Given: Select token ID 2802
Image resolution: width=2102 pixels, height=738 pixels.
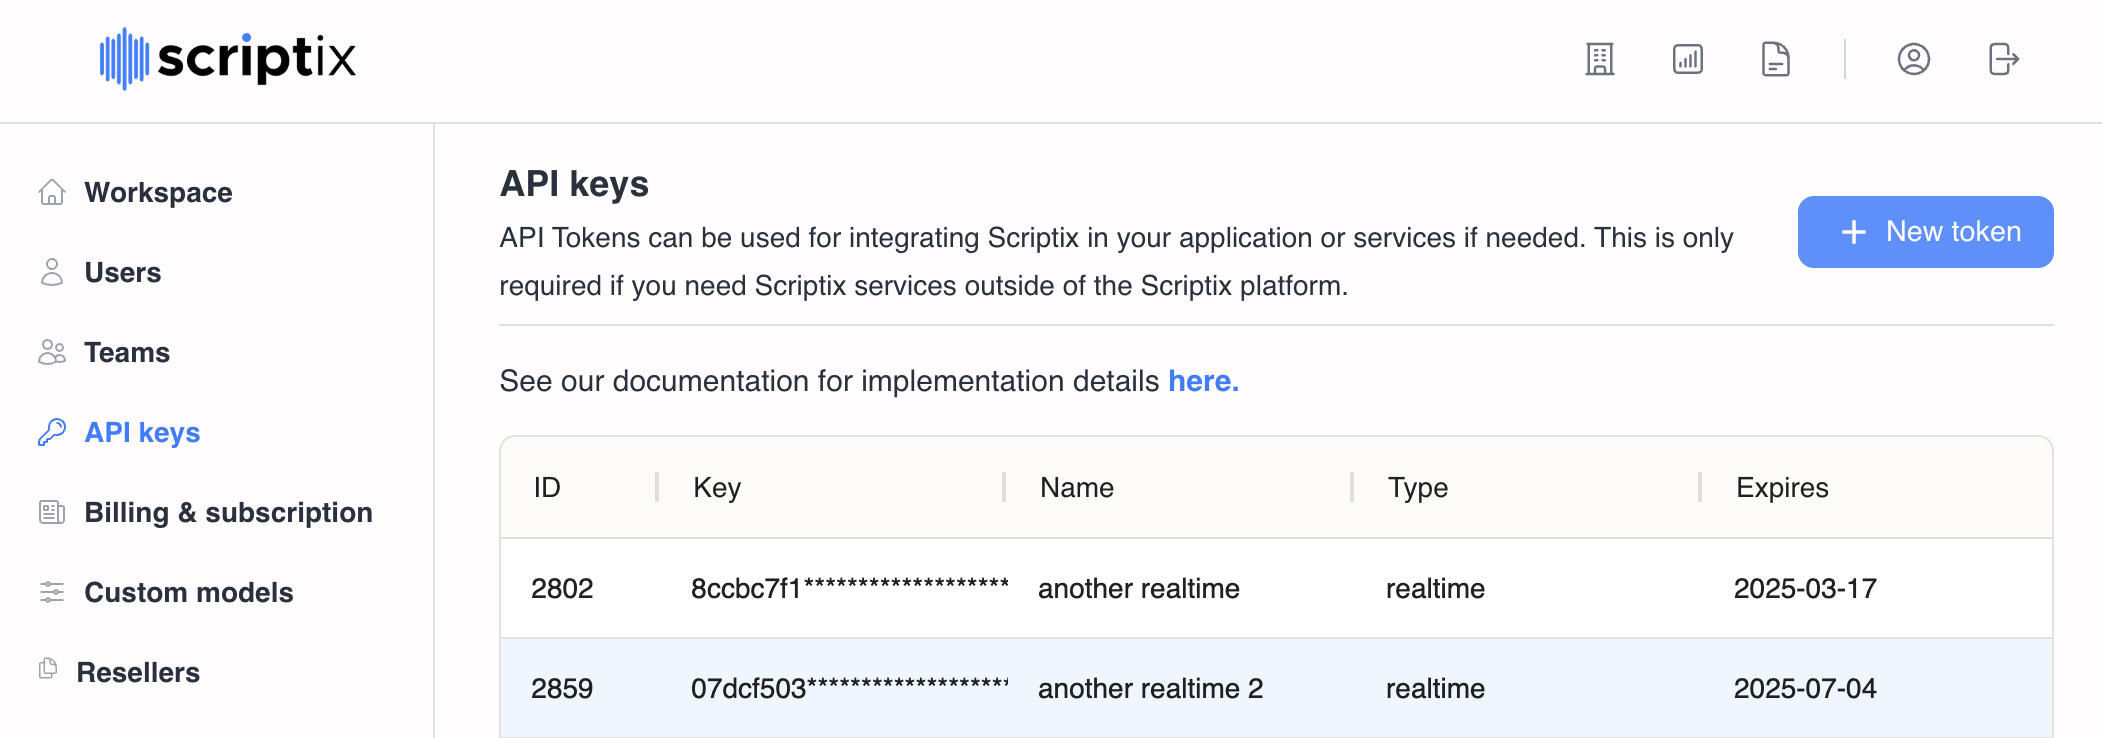Looking at the screenshot, I should 562,588.
